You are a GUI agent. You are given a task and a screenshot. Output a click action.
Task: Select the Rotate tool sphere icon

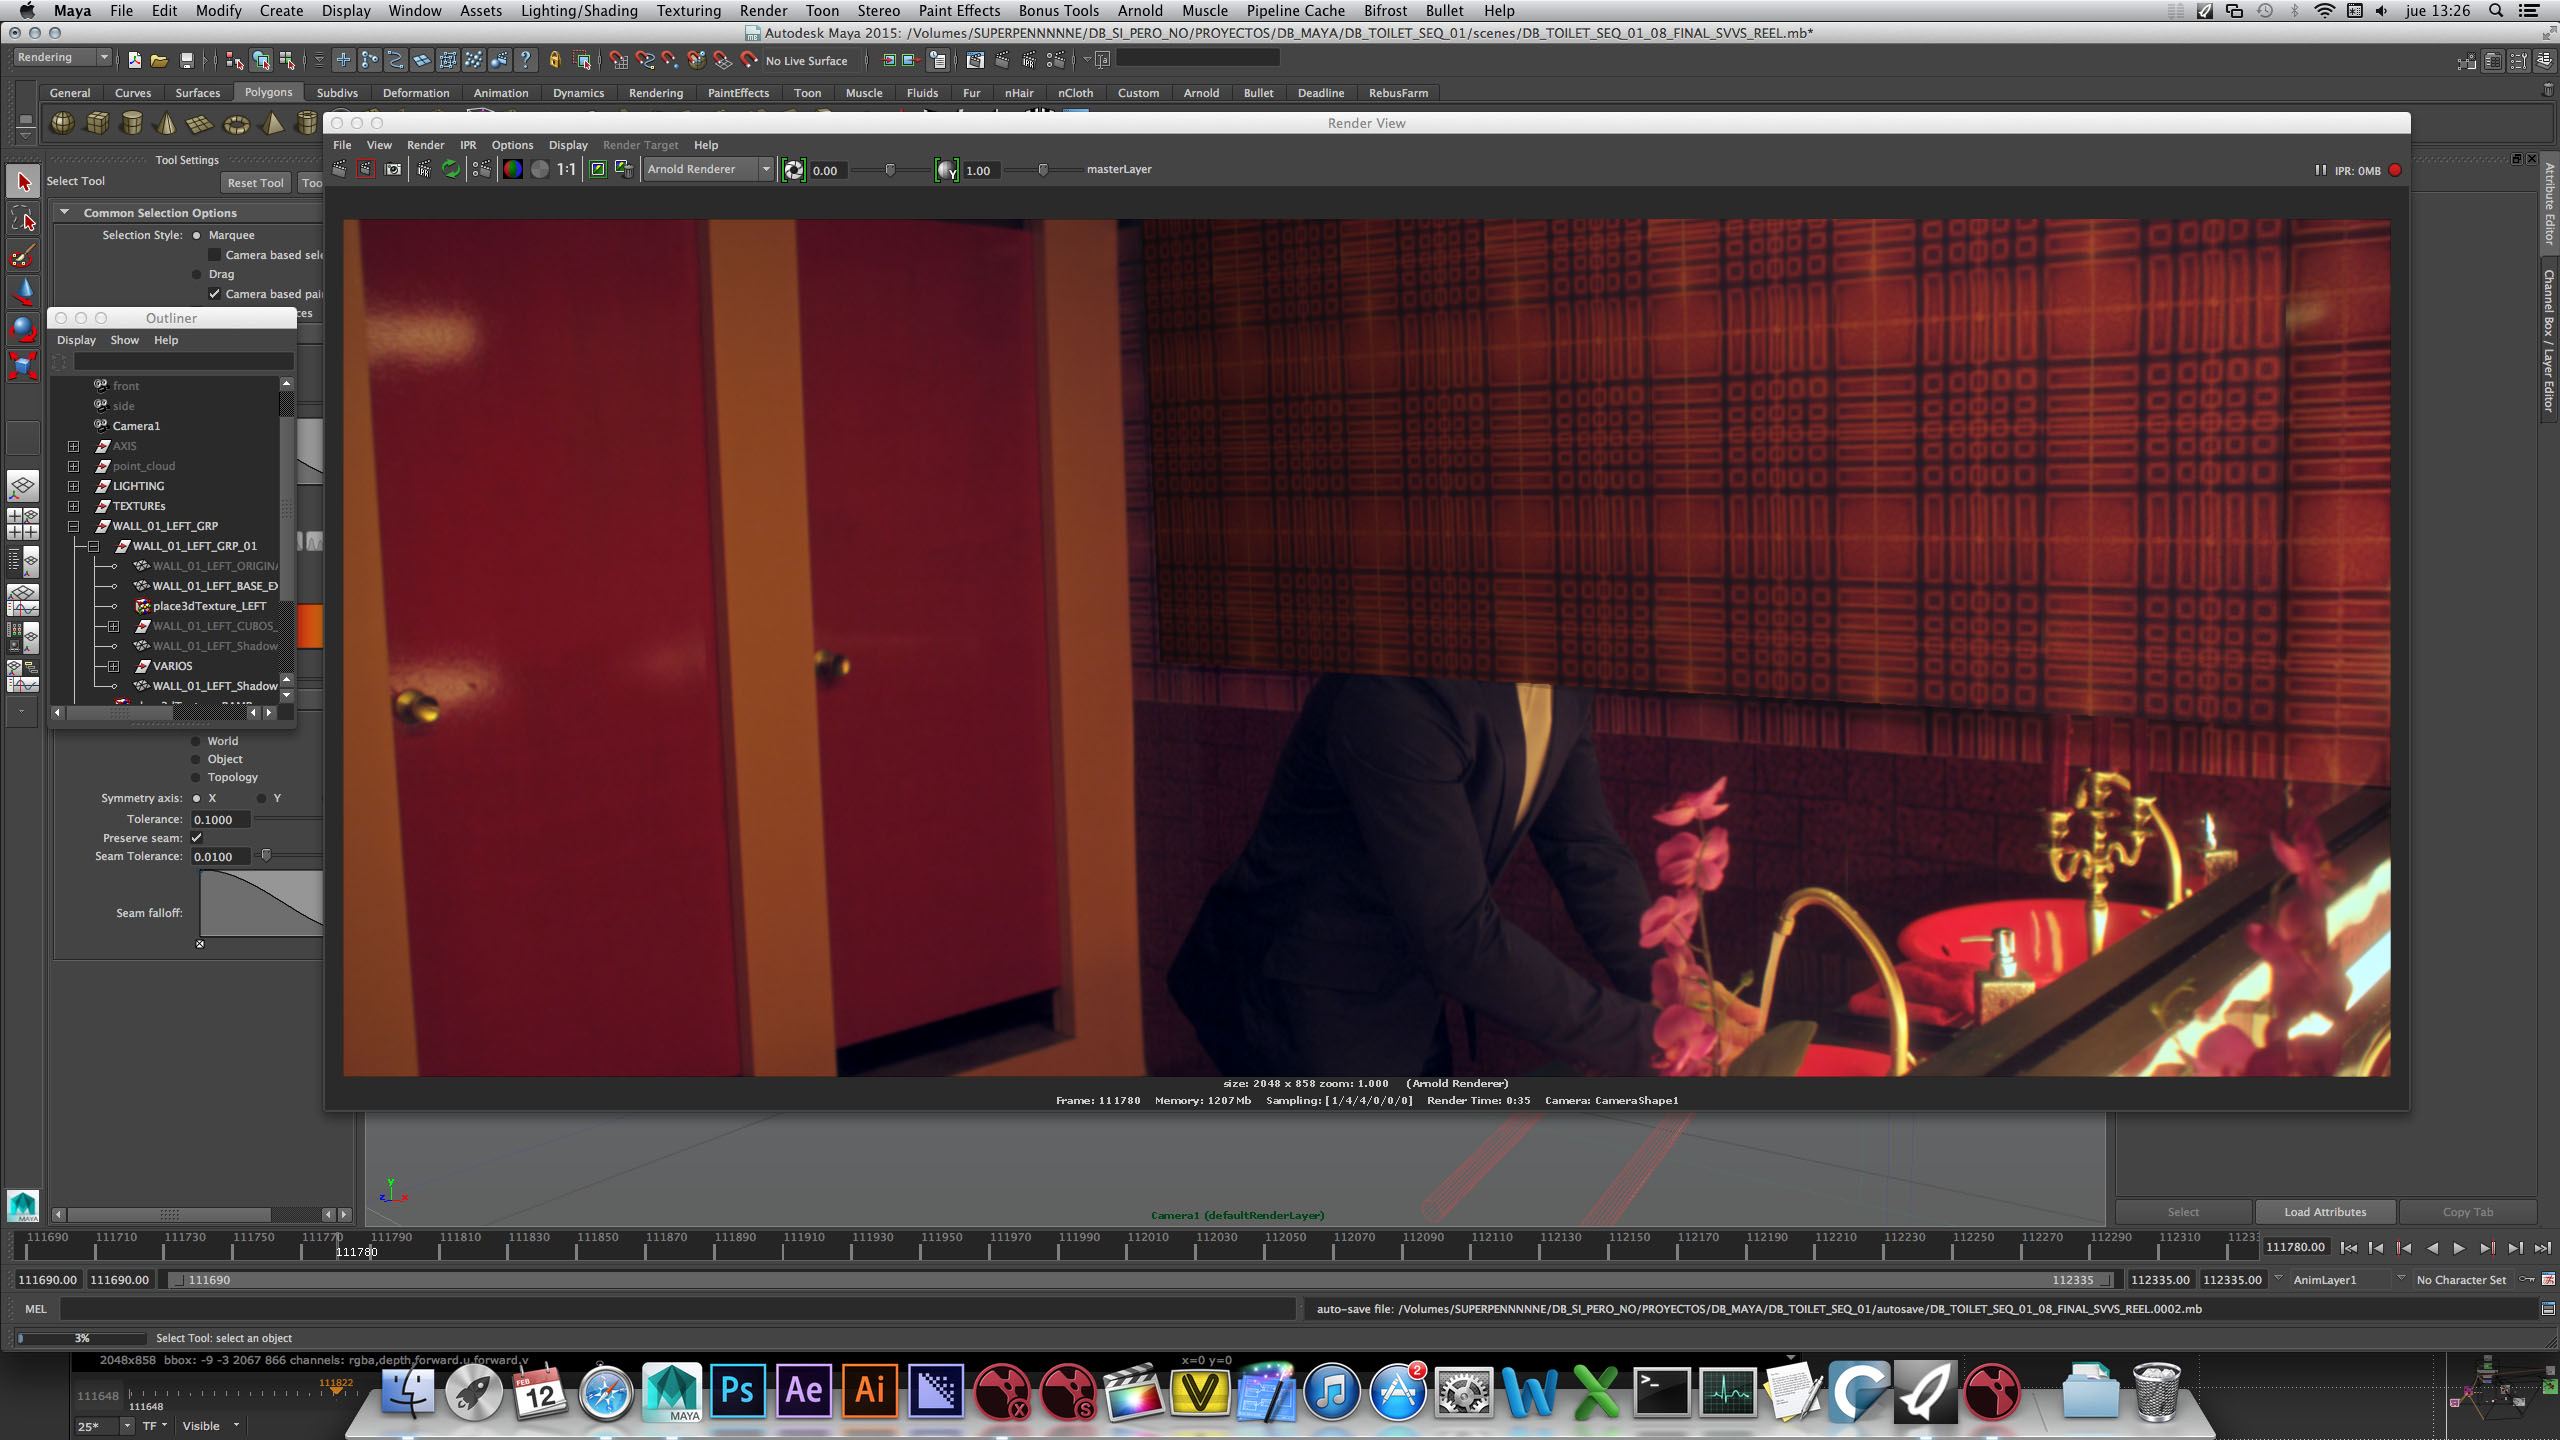tap(24, 328)
